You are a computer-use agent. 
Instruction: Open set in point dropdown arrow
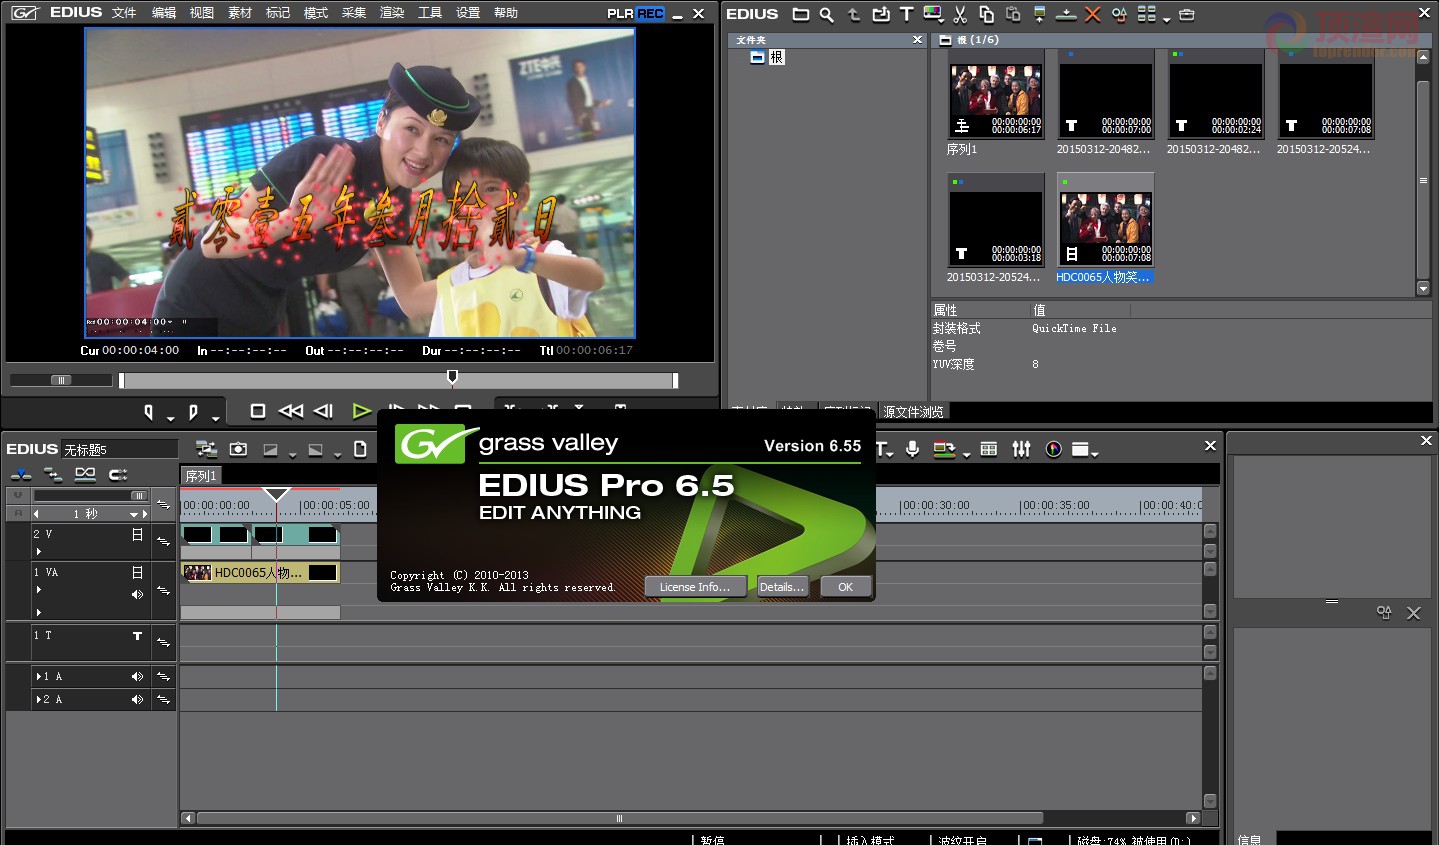click(x=170, y=418)
